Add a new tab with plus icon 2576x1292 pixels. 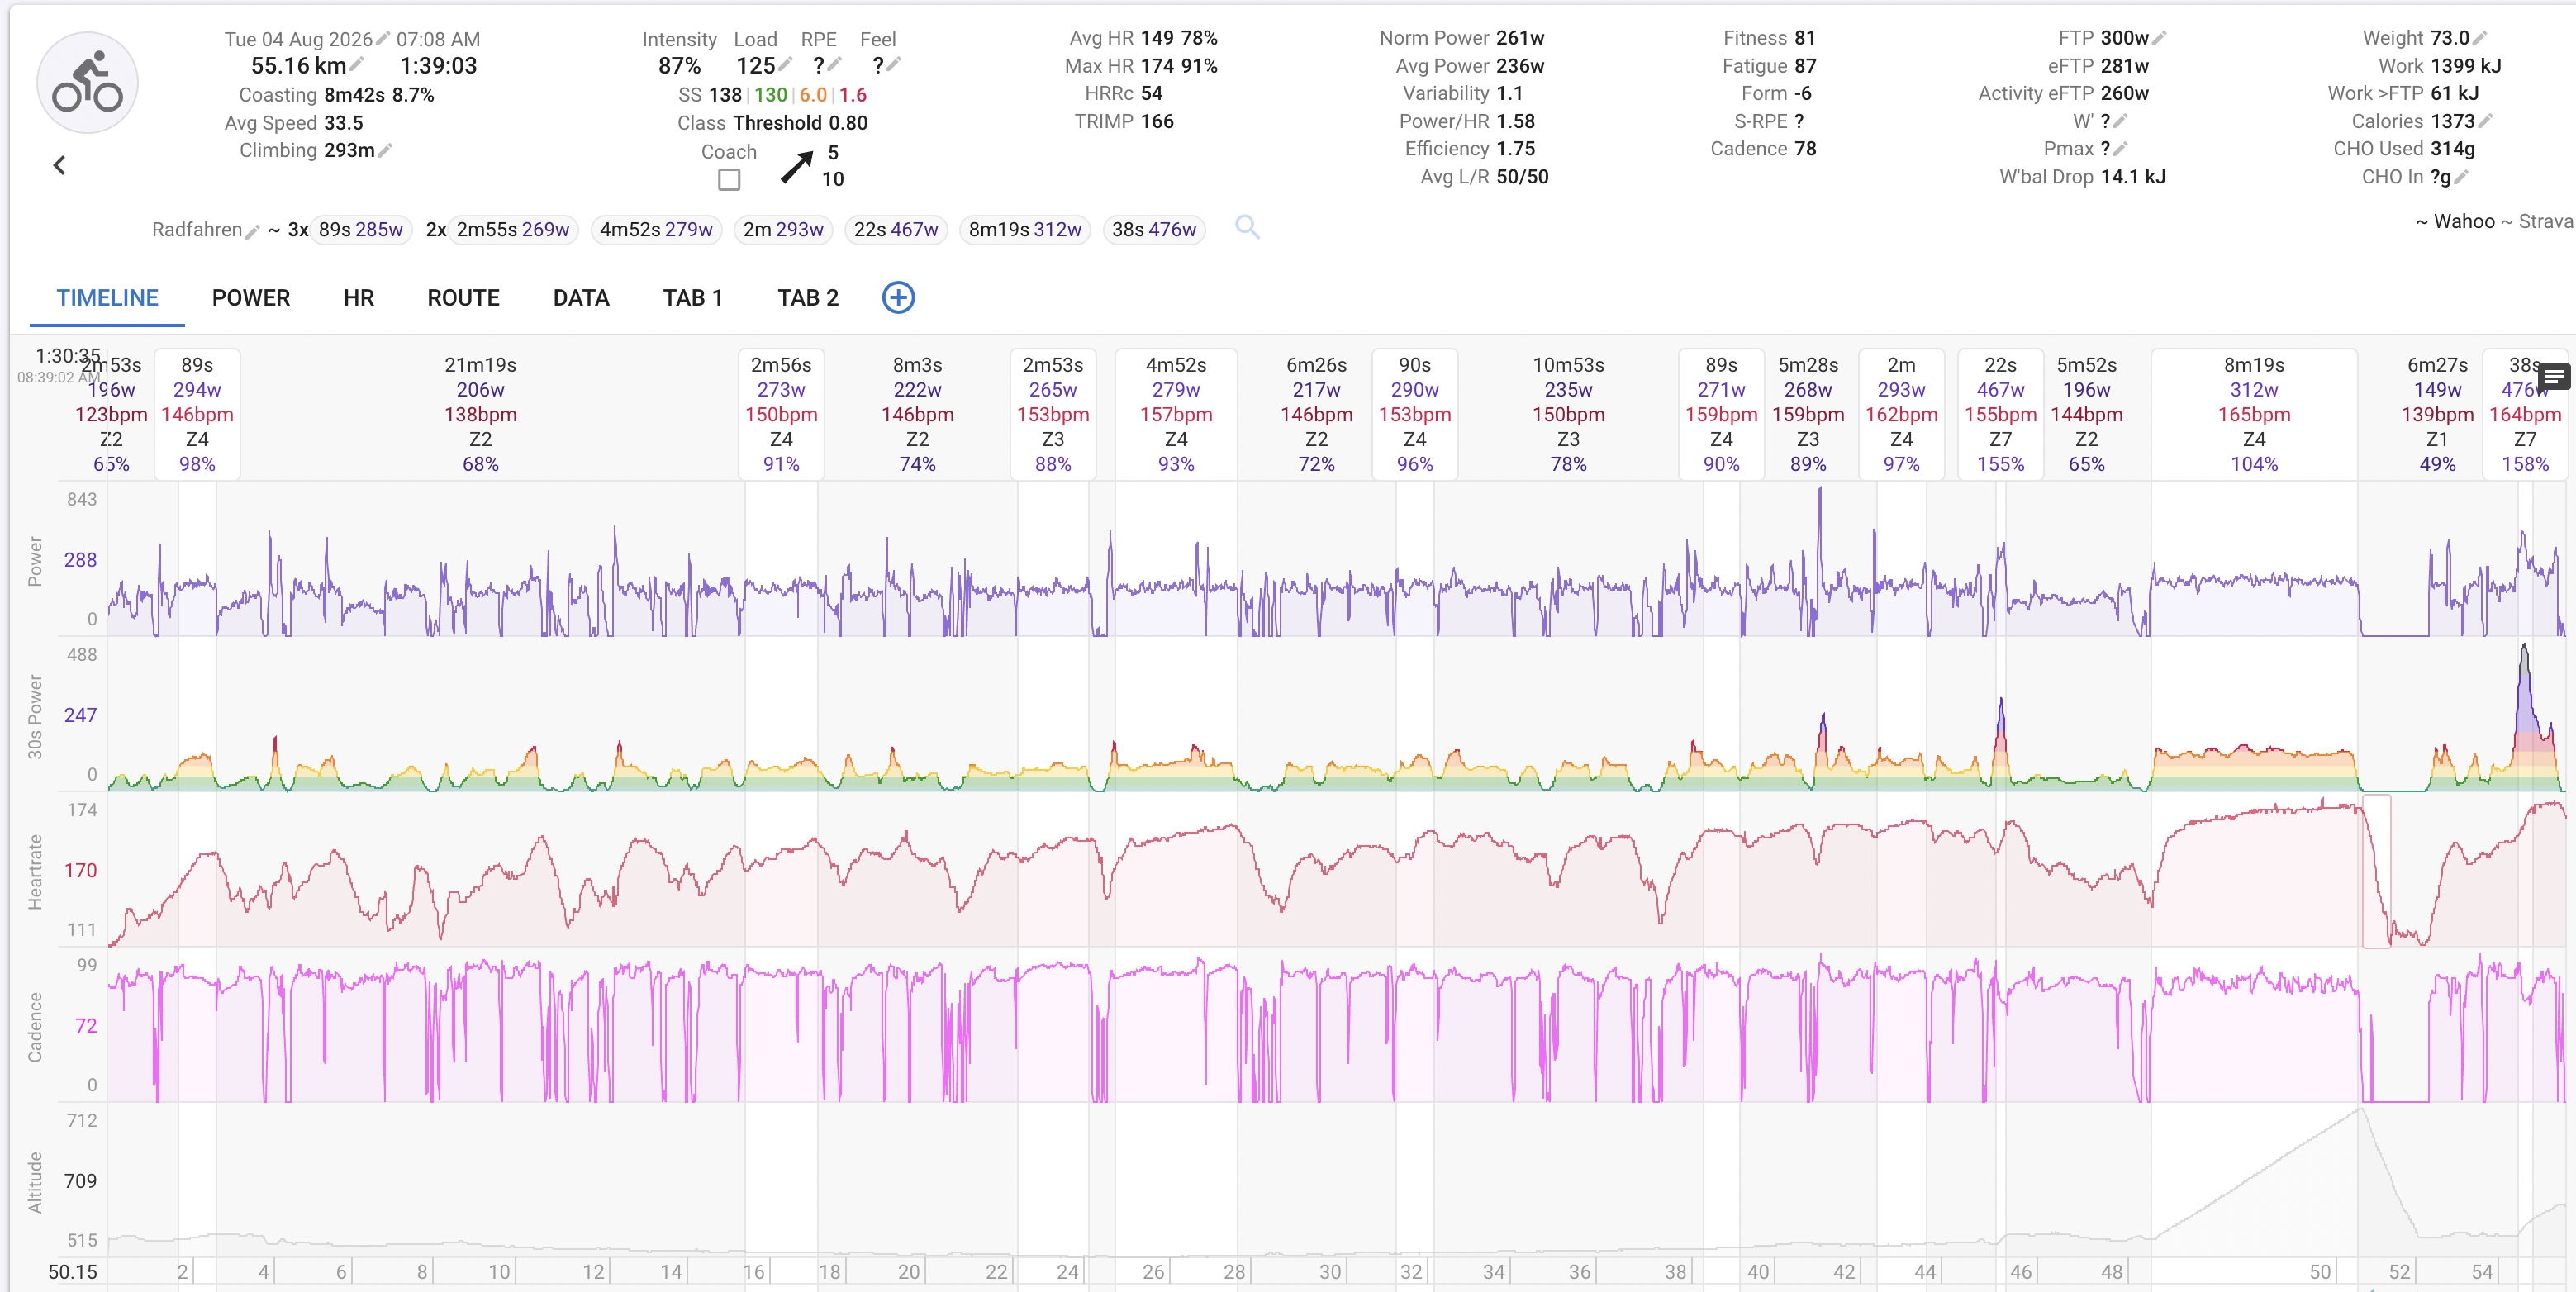coord(898,297)
